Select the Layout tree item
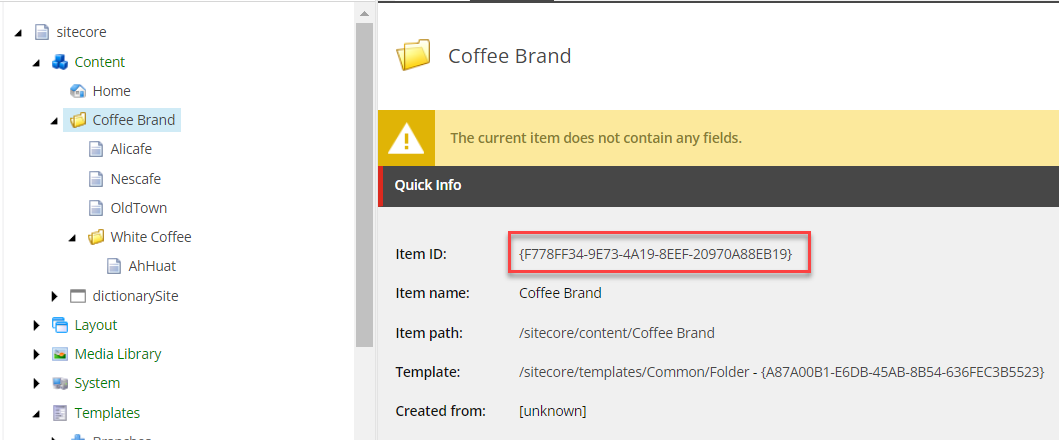The width and height of the screenshot is (1059, 440). [x=96, y=325]
